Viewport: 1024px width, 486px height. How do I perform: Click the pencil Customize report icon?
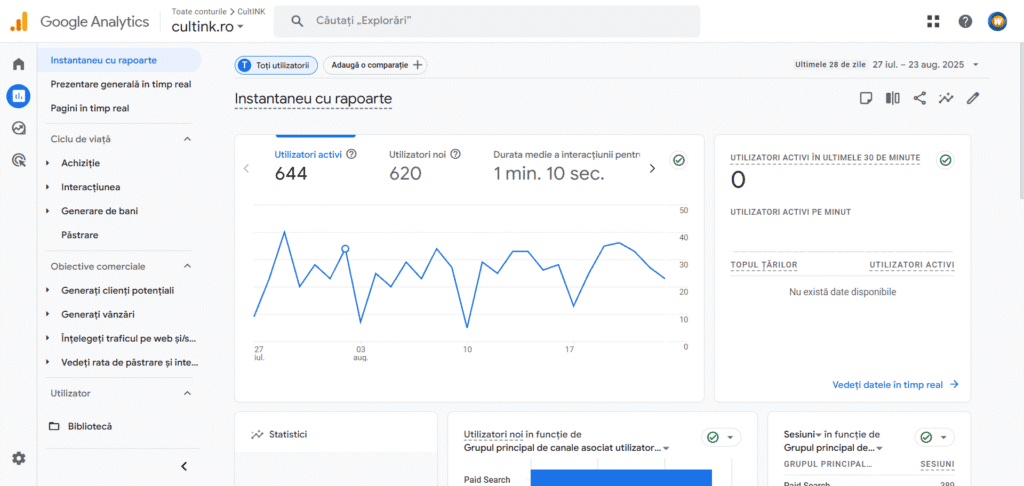pos(972,98)
